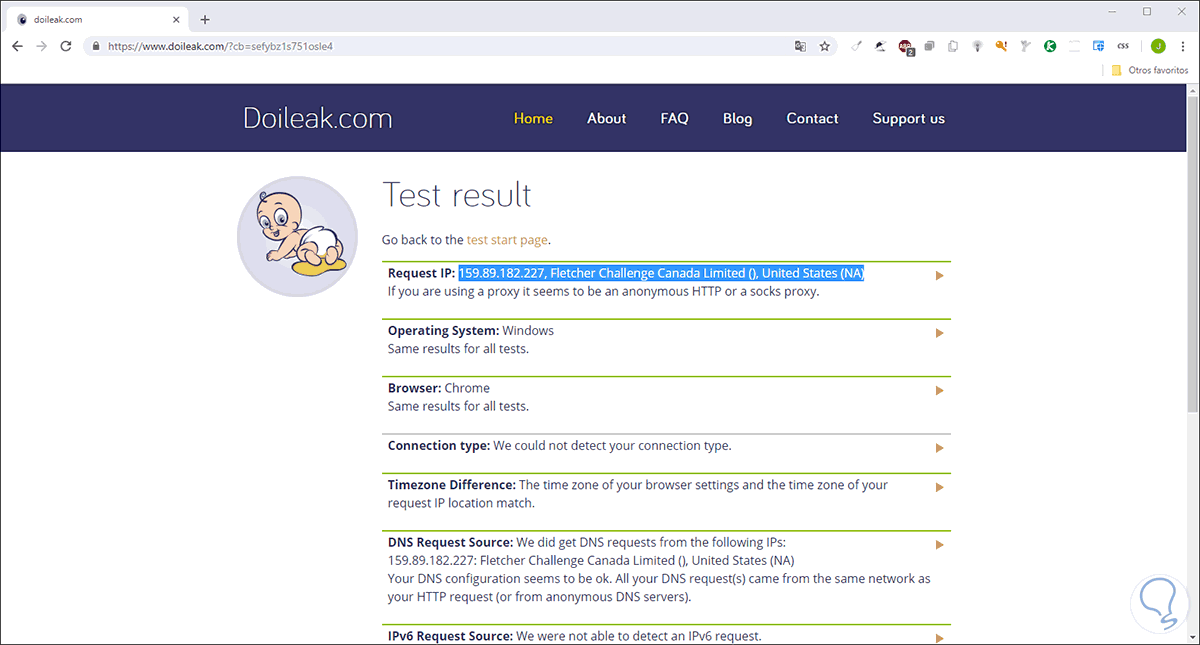Expand the Operating System result arrow
Image resolution: width=1200 pixels, height=645 pixels.
click(x=940, y=333)
